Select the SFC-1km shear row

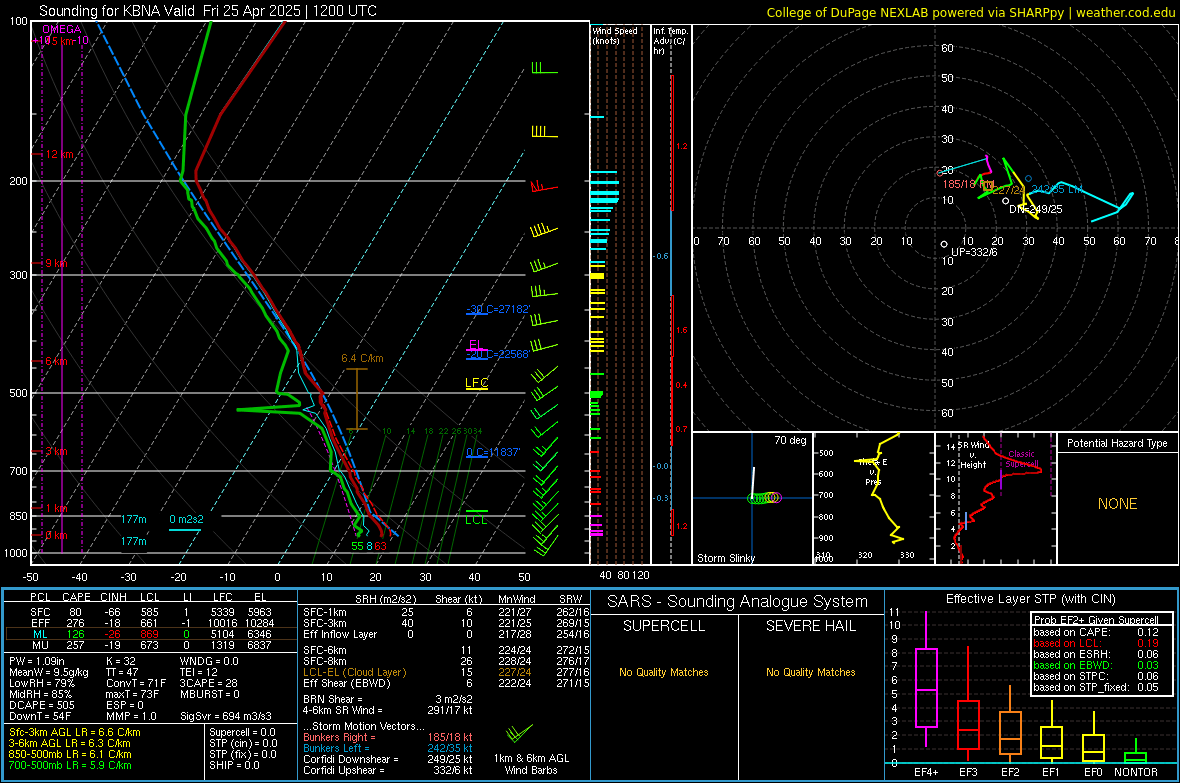coord(445,612)
